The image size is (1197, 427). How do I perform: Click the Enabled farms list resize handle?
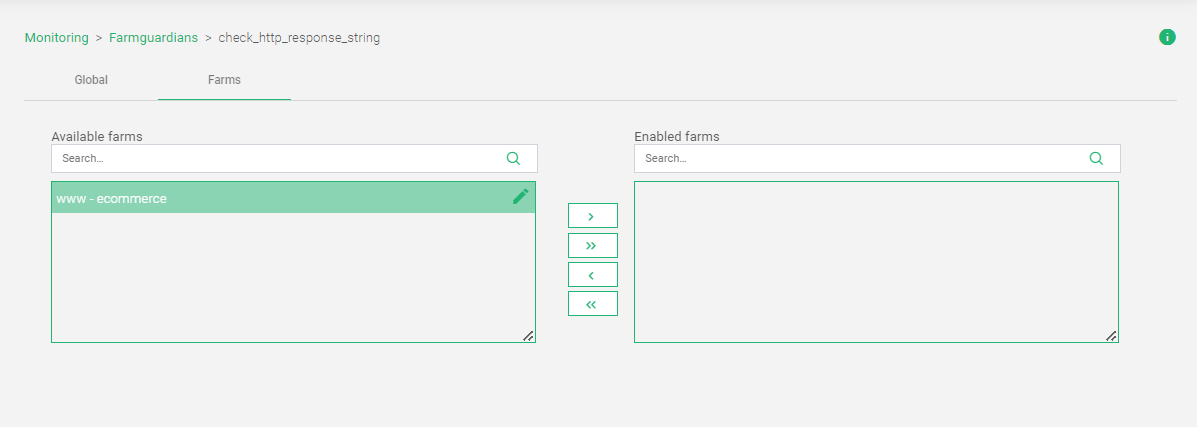pos(1112,335)
